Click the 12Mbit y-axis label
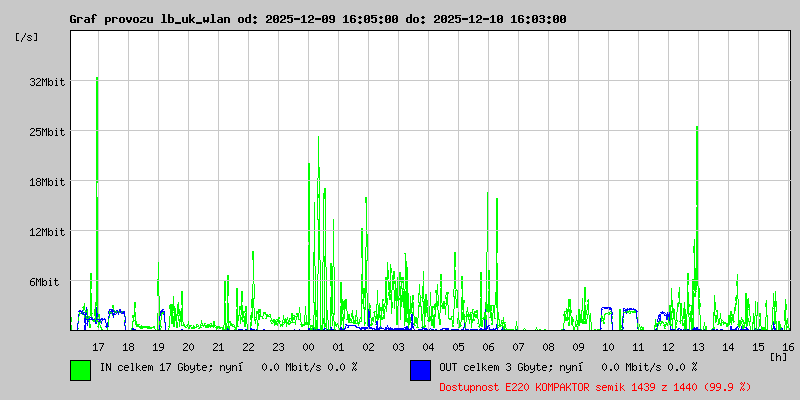Image resolution: width=800 pixels, height=400 pixels. pos(47,232)
